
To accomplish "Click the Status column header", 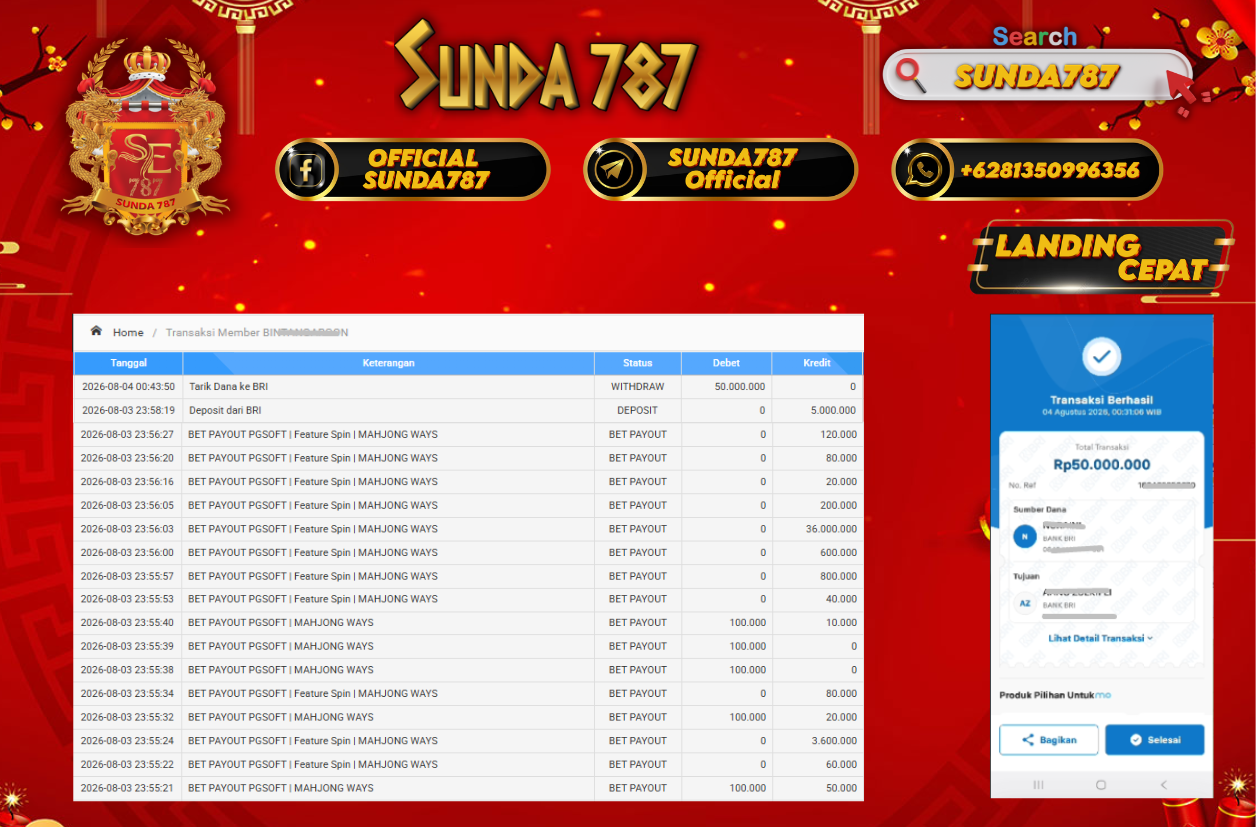I will (x=638, y=363).
